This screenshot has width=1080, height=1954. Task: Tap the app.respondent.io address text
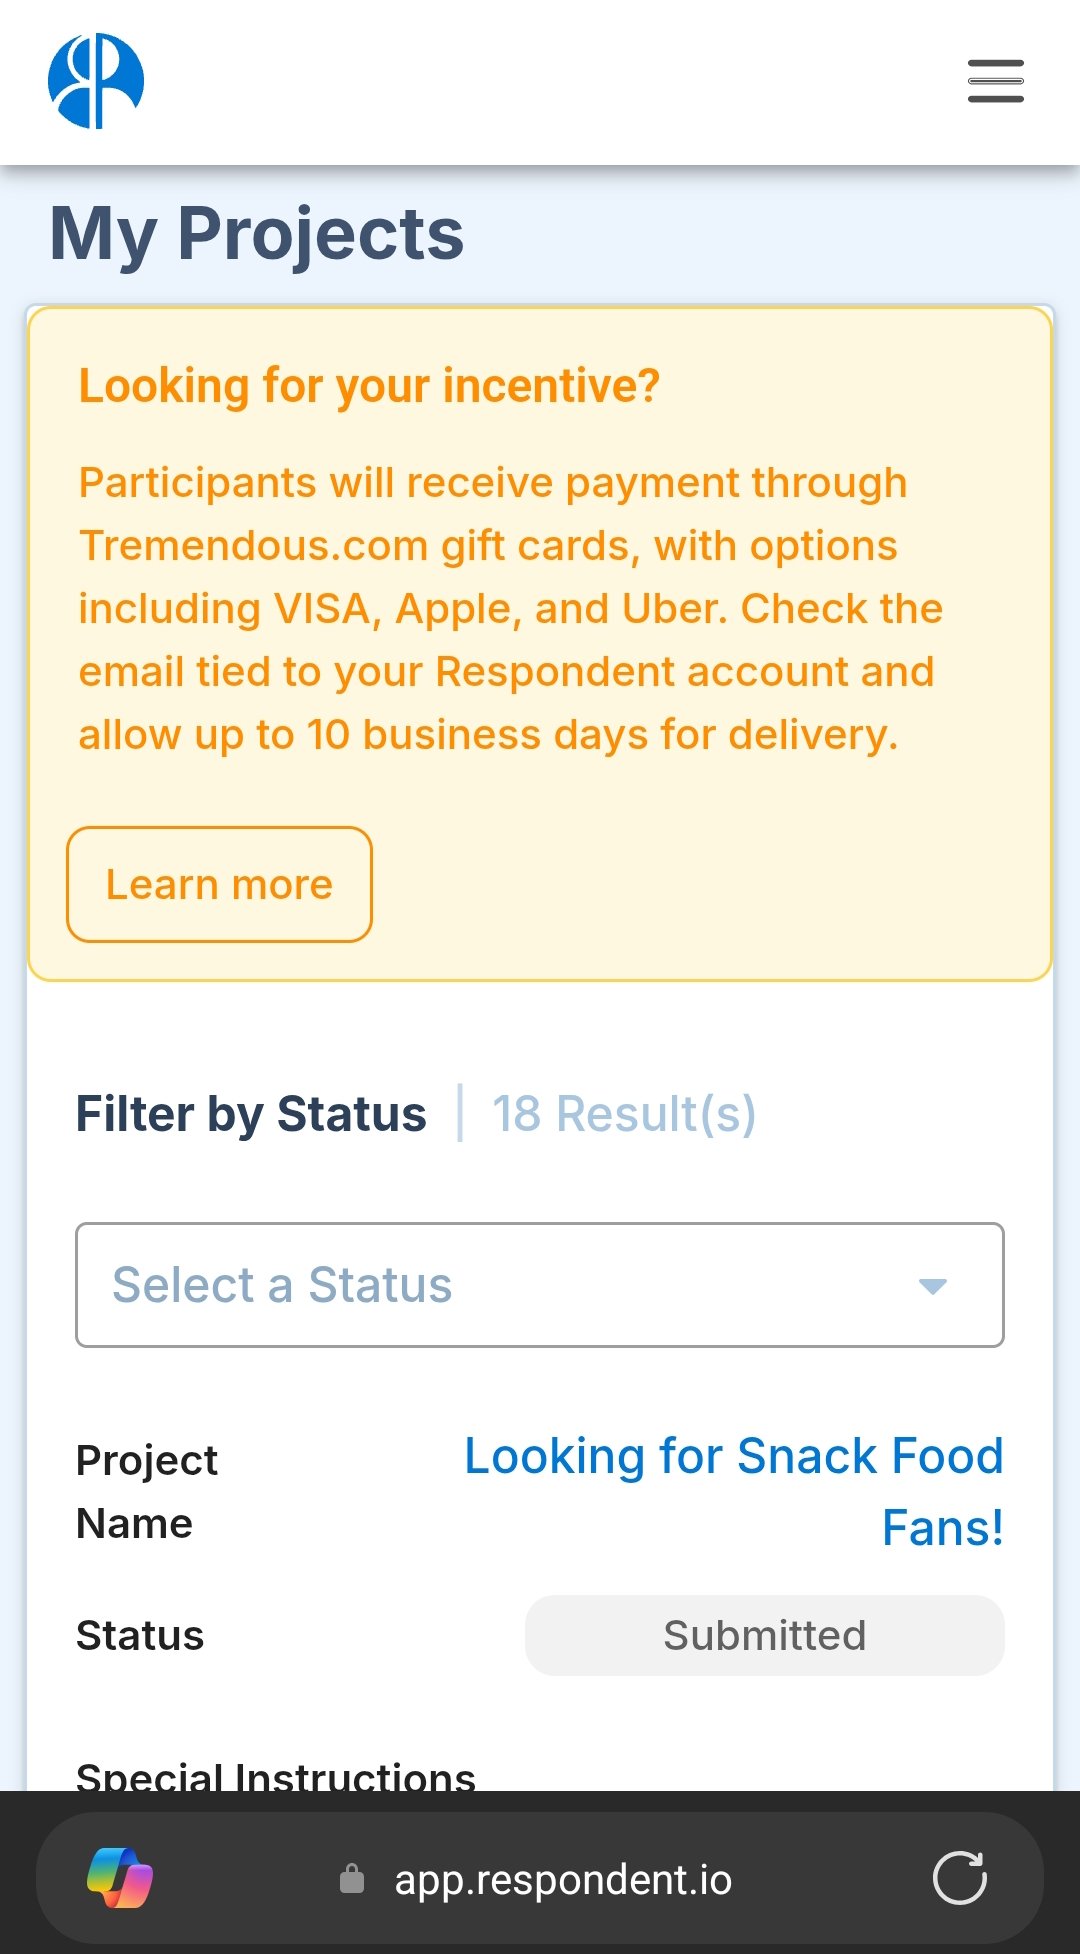(x=563, y=1879)
